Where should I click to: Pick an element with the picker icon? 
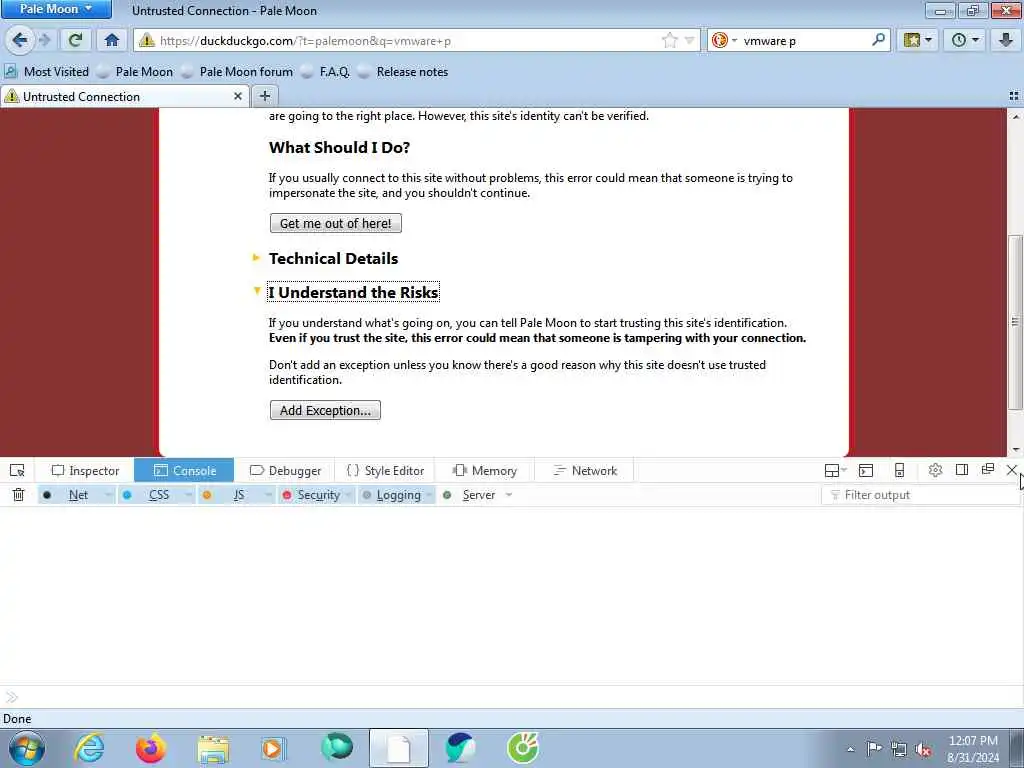(x=18, y=470)
